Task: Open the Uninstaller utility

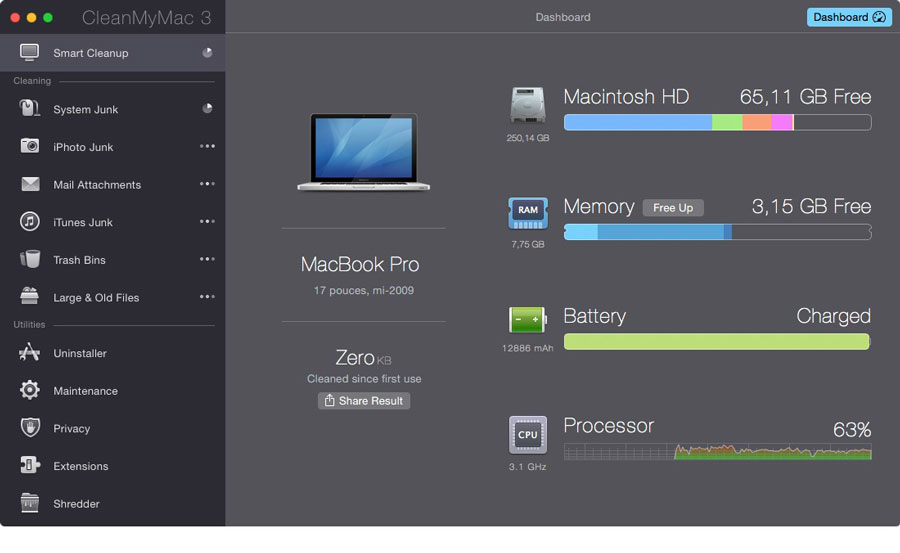Action: tap(112, 353)
